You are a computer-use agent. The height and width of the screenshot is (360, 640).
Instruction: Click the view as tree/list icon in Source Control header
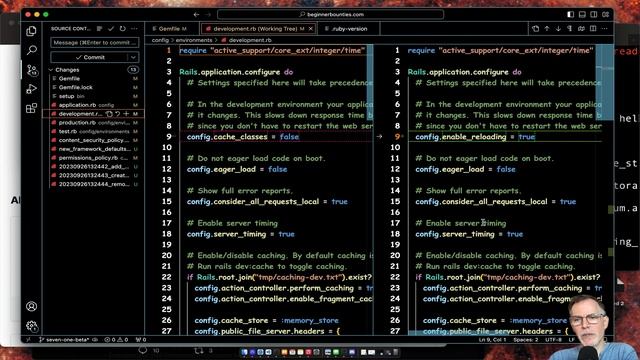pos(100,29)
